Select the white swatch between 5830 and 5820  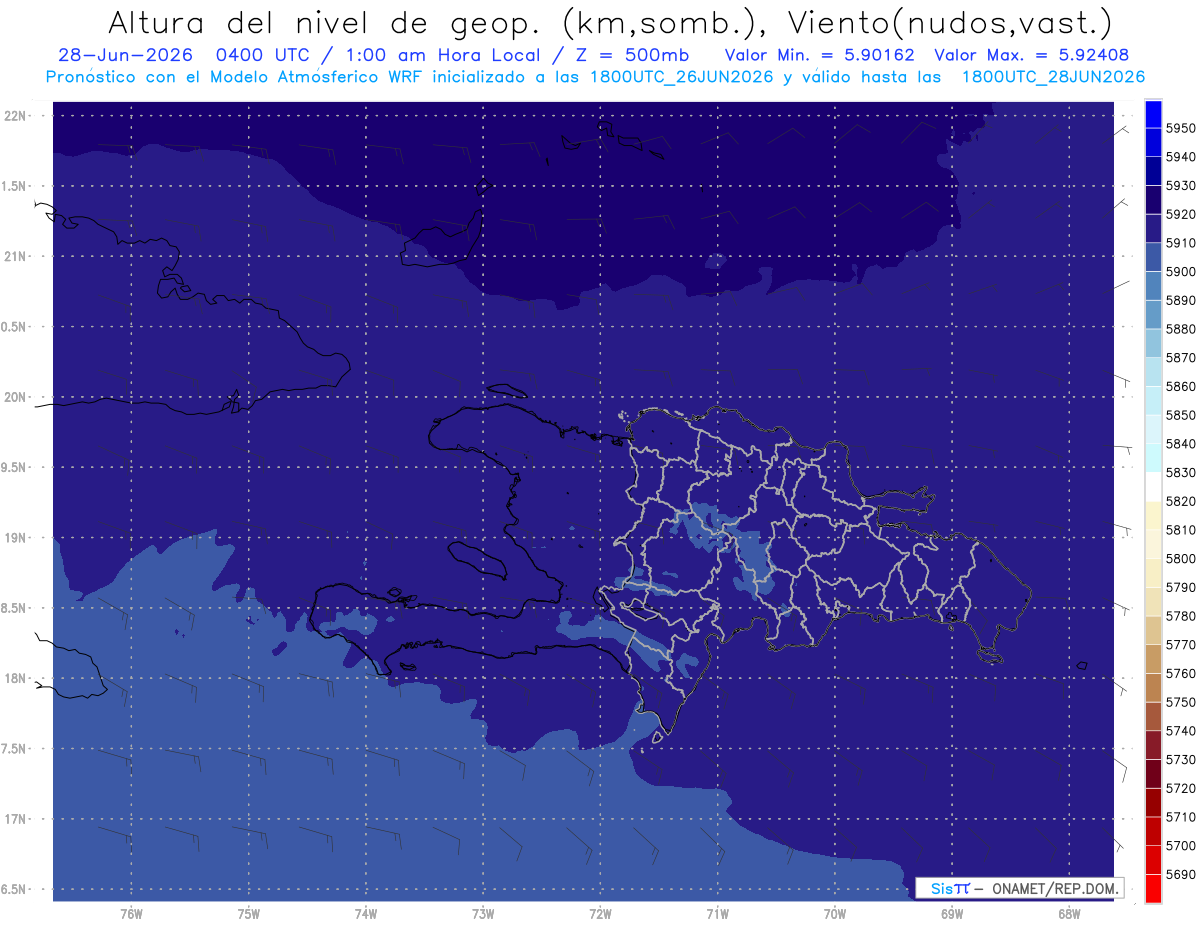click(x=1152, y=486)
